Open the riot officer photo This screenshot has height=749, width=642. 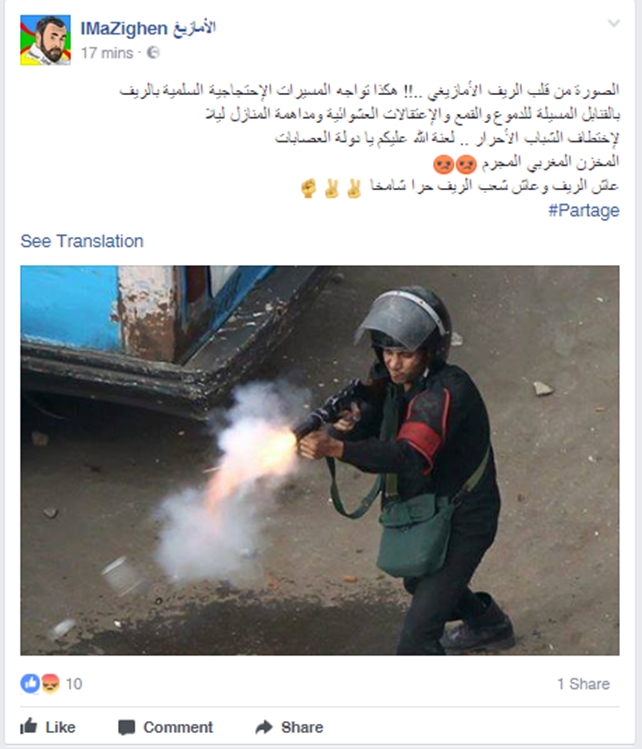coord(320,460)
